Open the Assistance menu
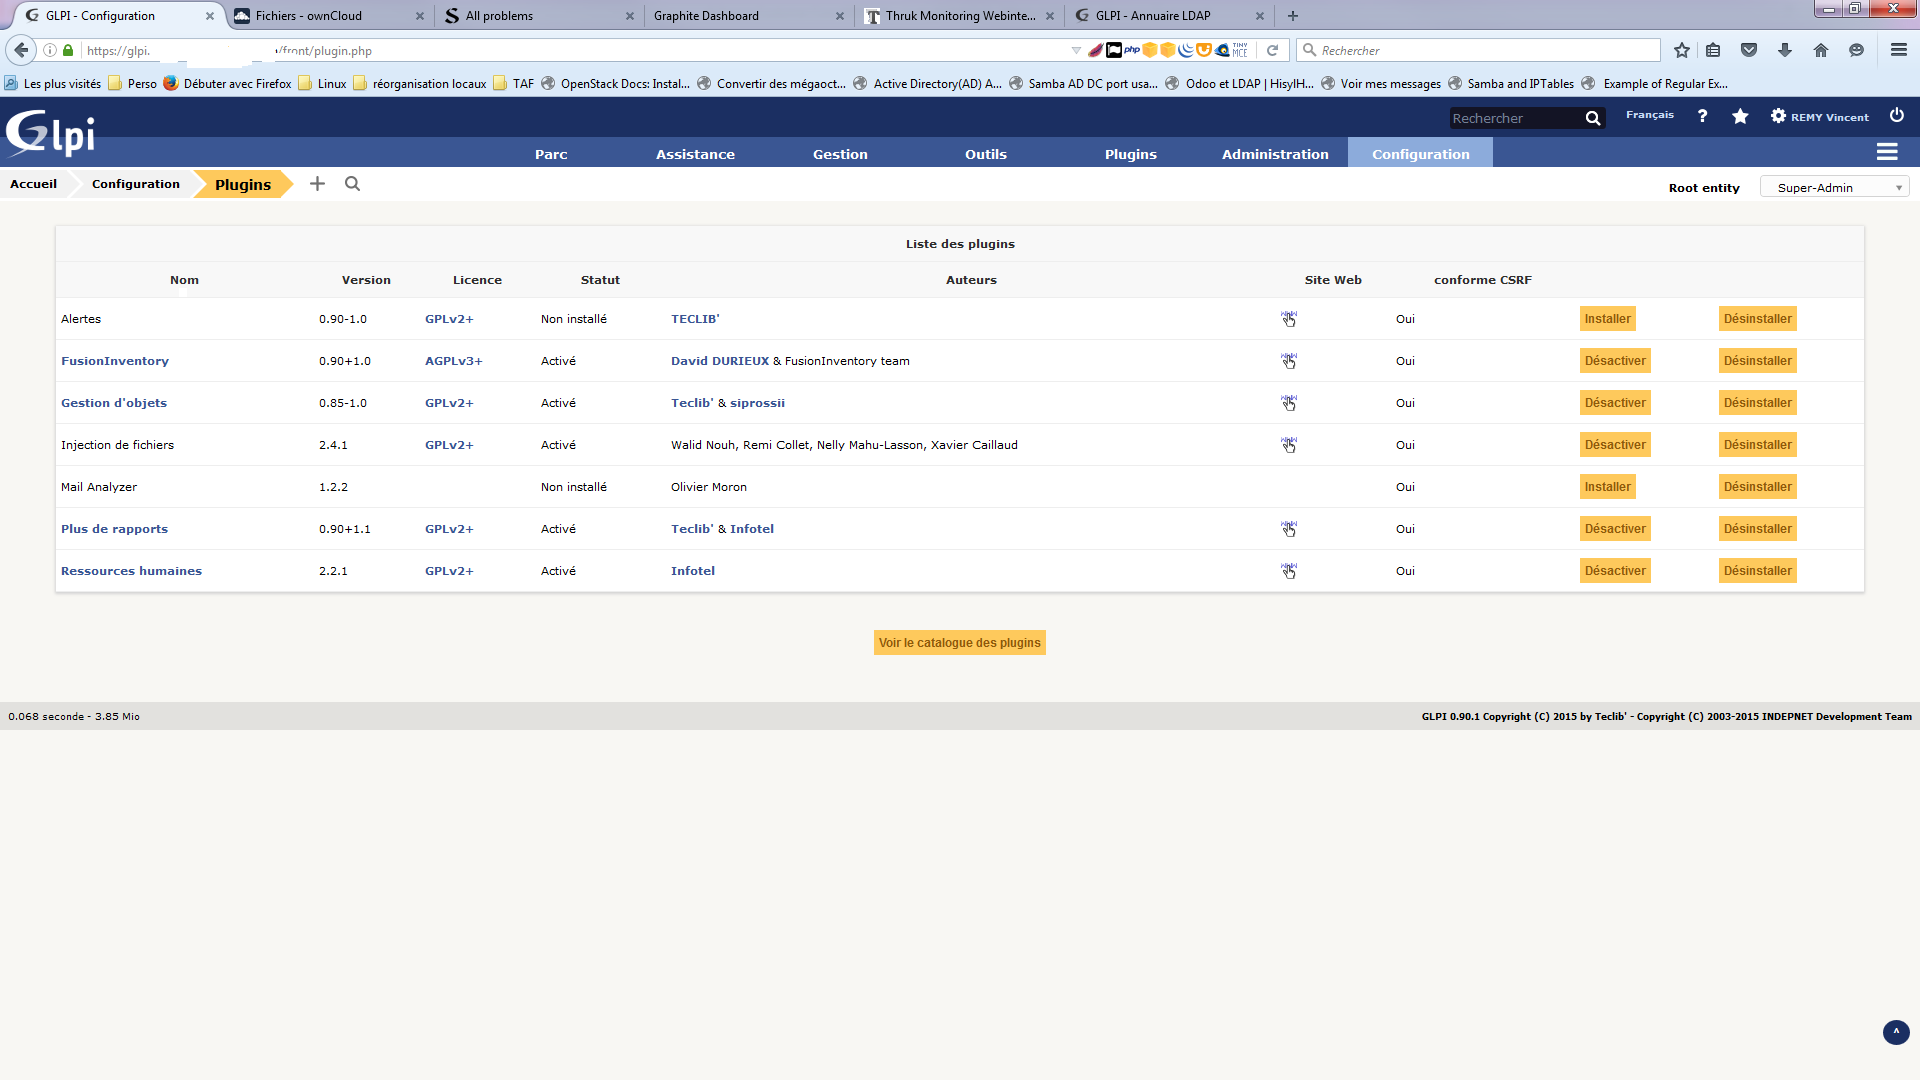 695,154
